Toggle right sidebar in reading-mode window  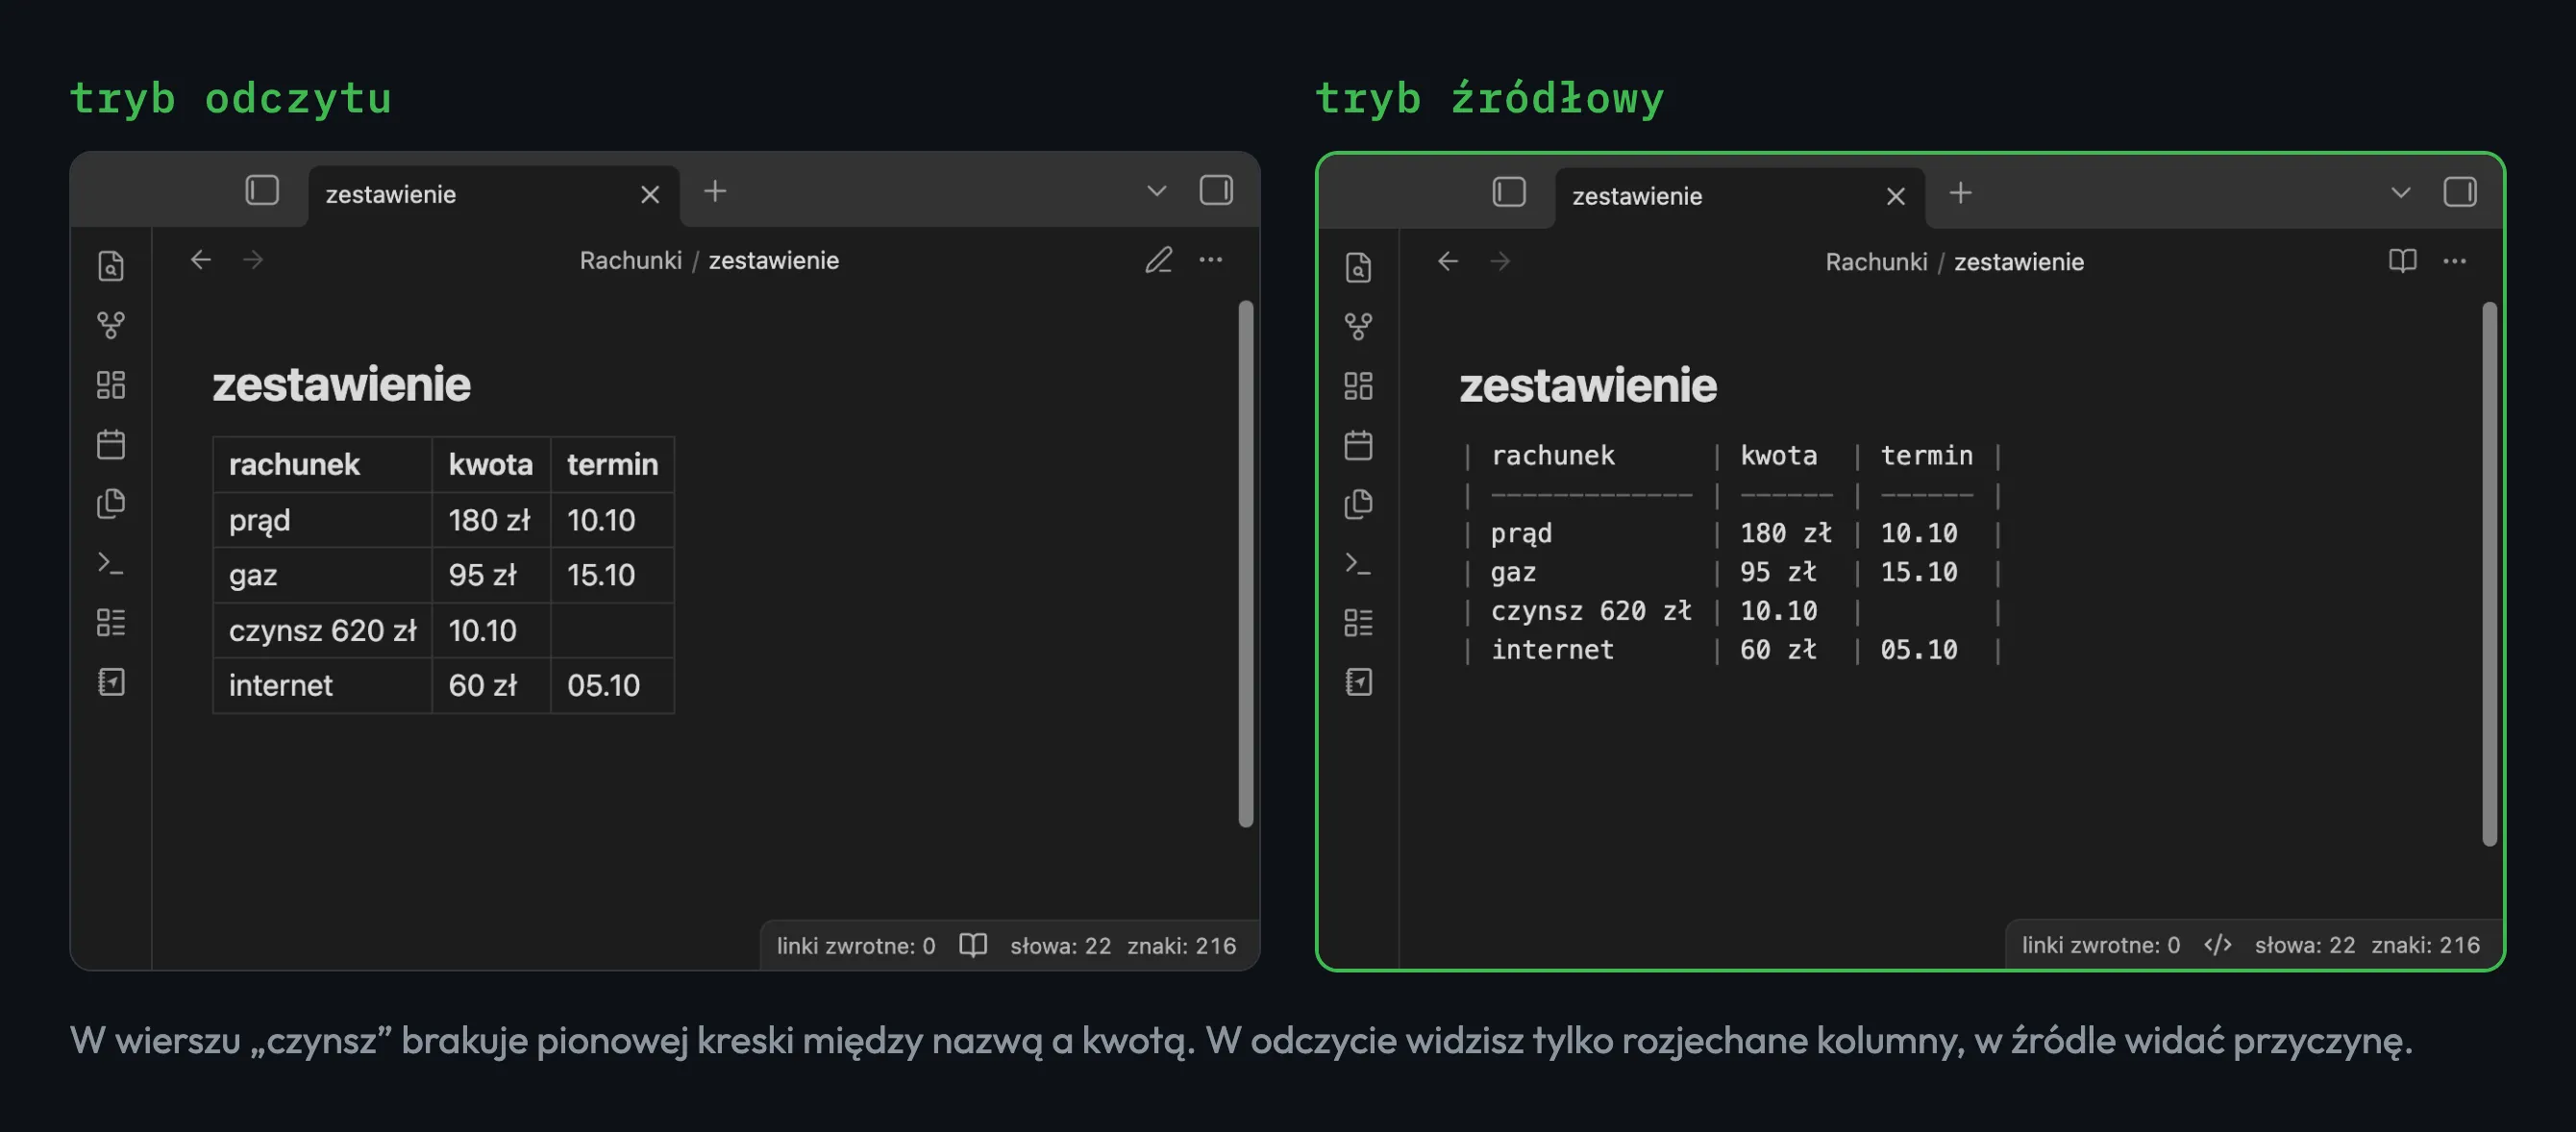(1216, 190)
